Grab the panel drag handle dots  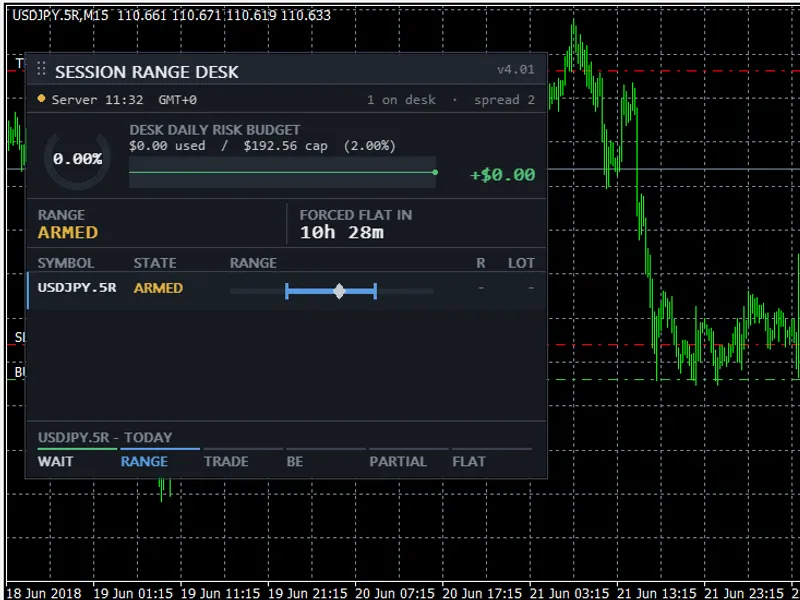(x=41, y=69)
